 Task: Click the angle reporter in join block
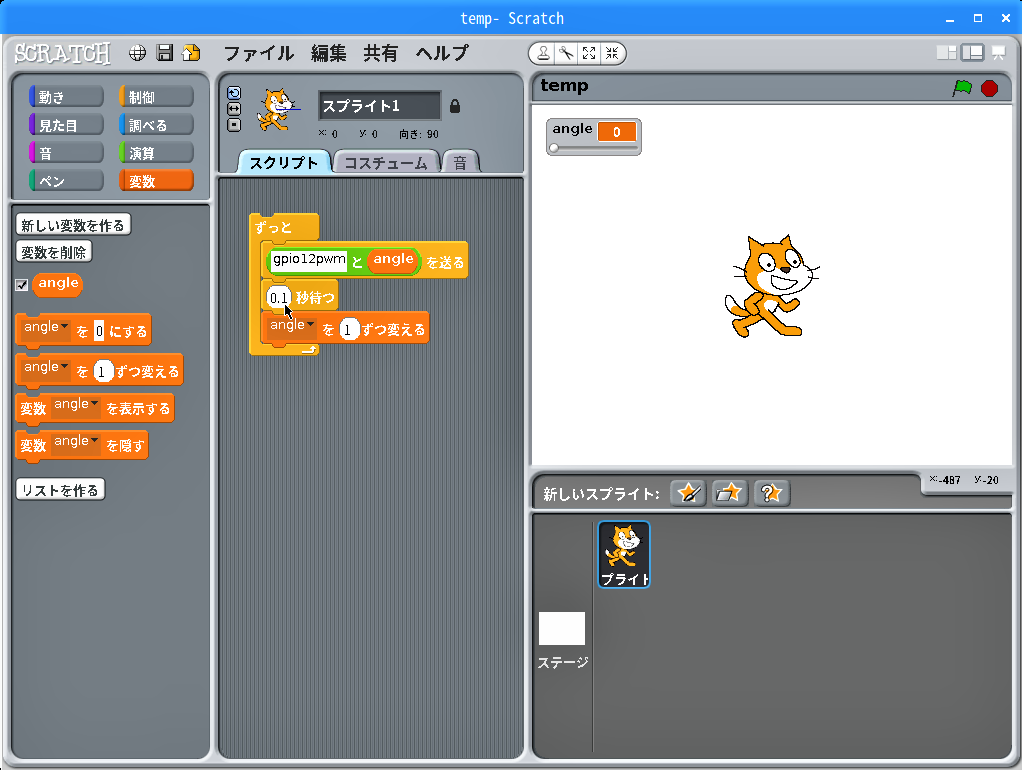pyautogui.click(x=393, y=259)
